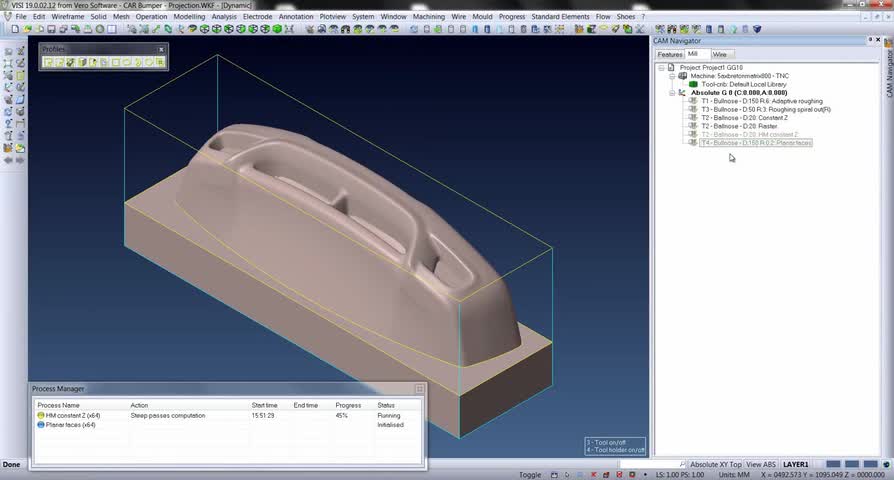The width and height of the screenshot is (894, 480).
Task: Click the second blue color box in status bar
Action: point(852,465)
